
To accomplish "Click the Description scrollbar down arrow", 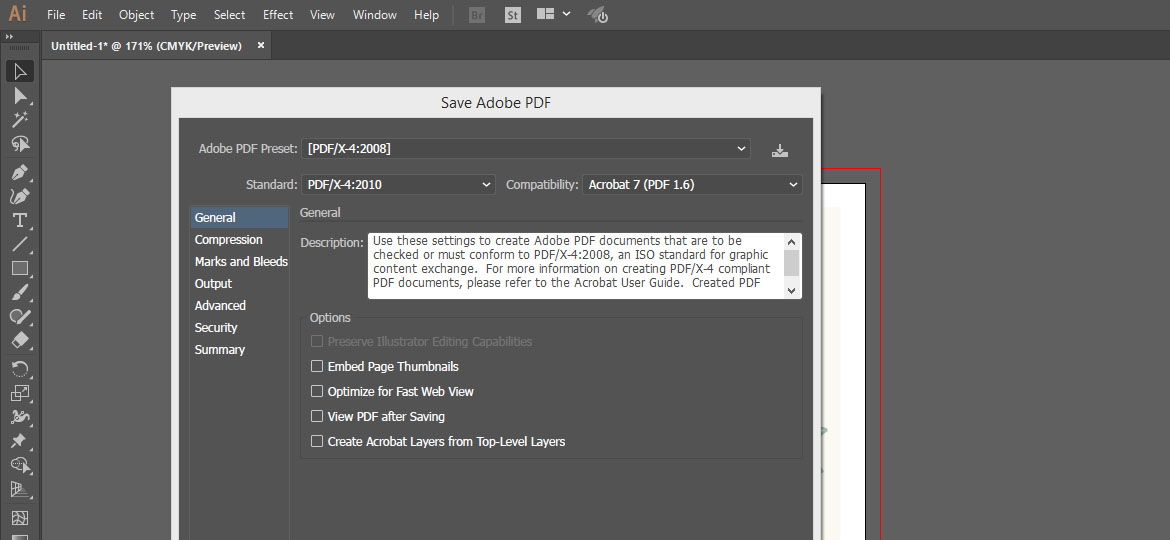I will point(792,291).
